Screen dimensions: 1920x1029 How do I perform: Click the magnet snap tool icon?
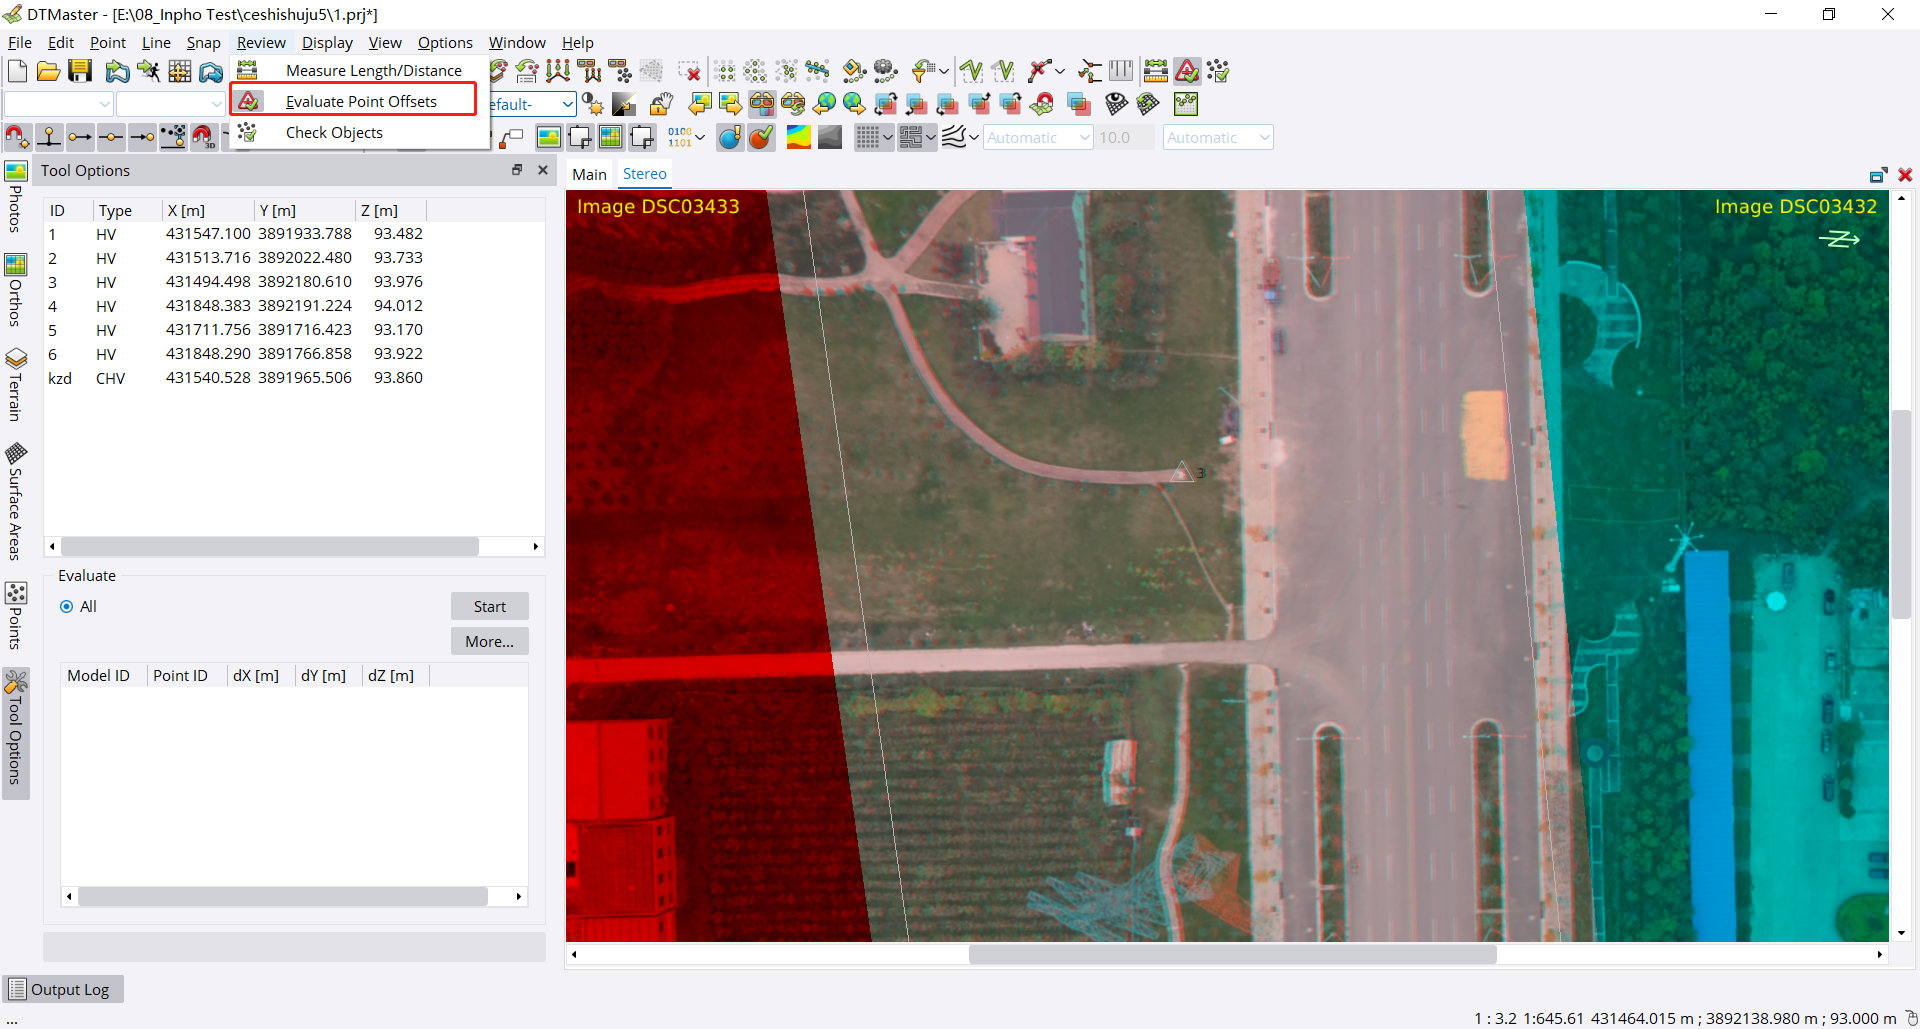[17, 138]
